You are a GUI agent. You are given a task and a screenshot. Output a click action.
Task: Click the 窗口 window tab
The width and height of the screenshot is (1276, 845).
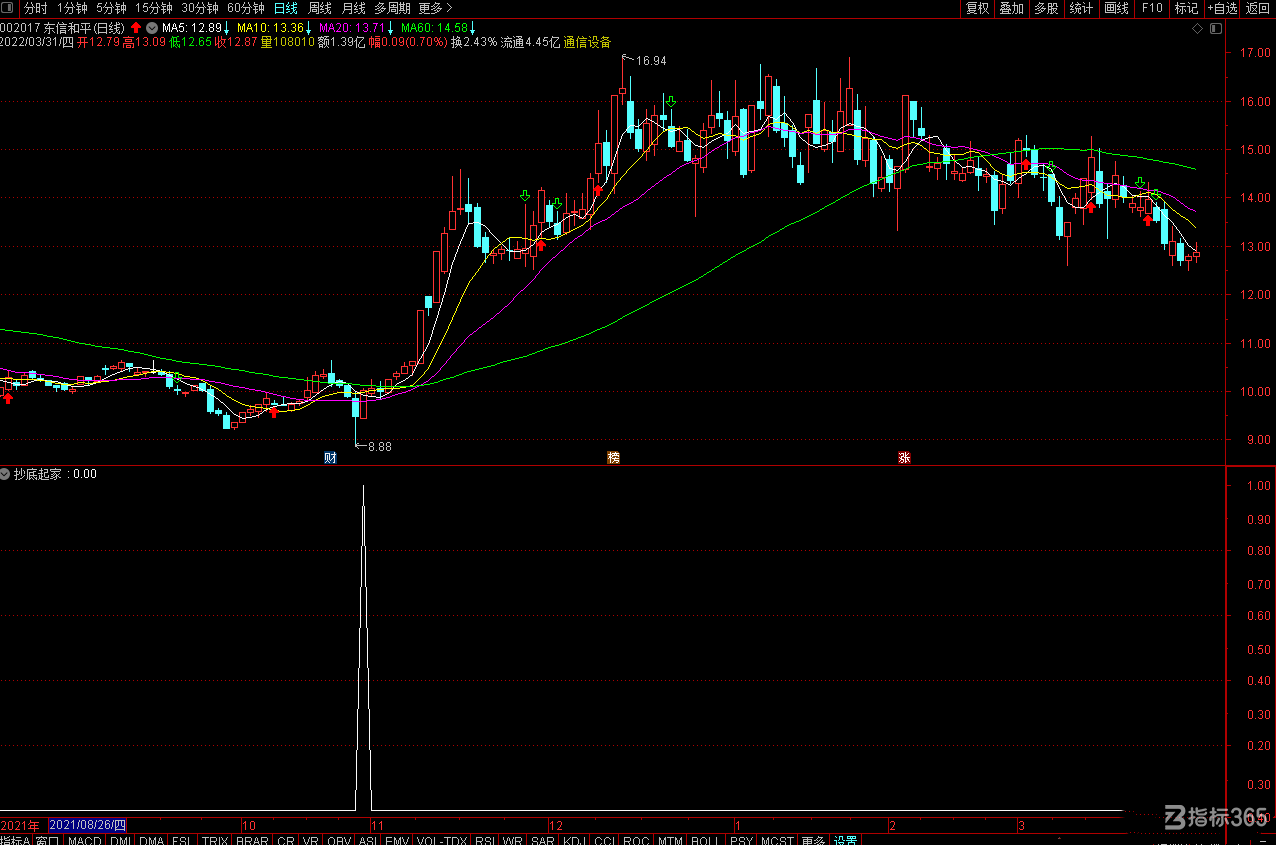pos(48,840)
